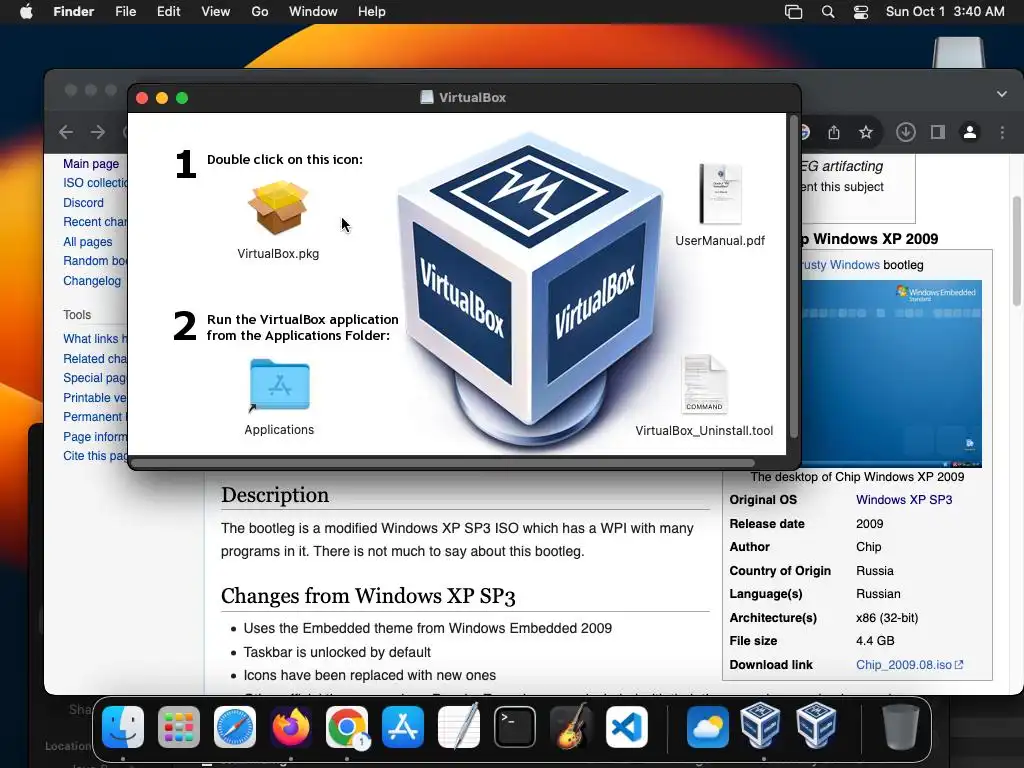Open Launchpad from the Dock
Viewport: 1024px width, 768px height.
178,727
